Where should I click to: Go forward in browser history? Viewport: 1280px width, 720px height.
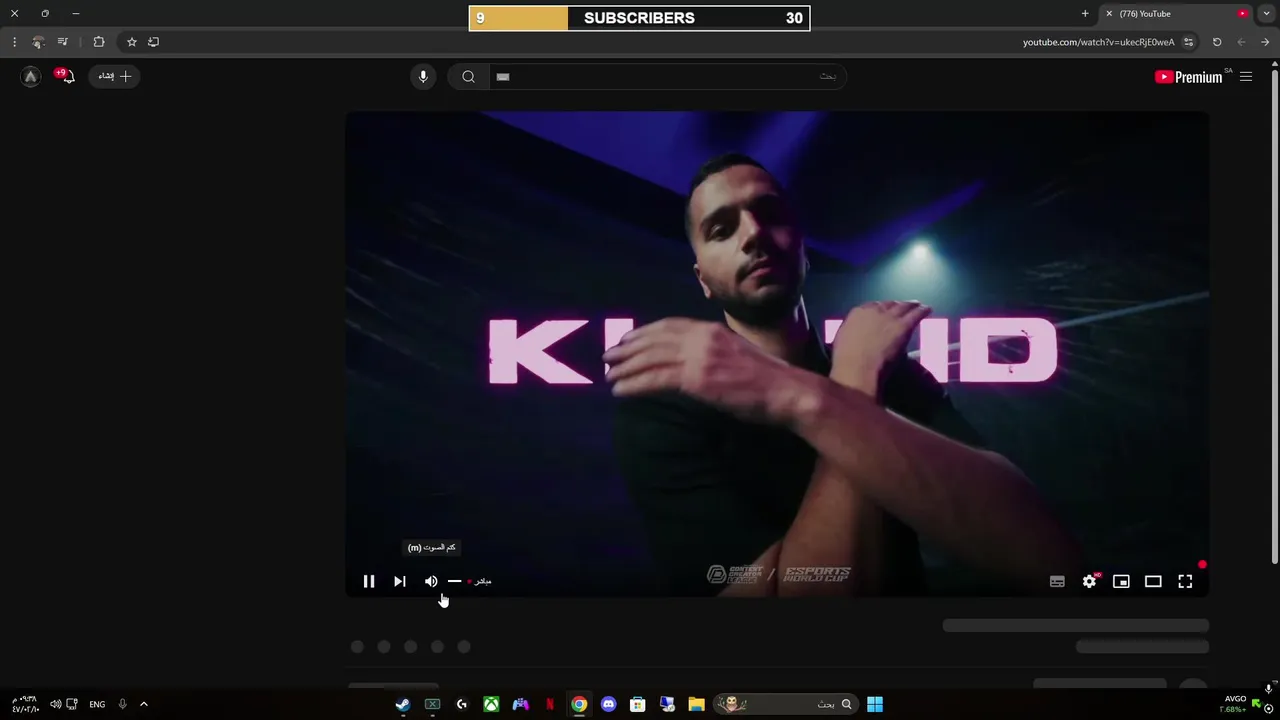[1241, 42]
